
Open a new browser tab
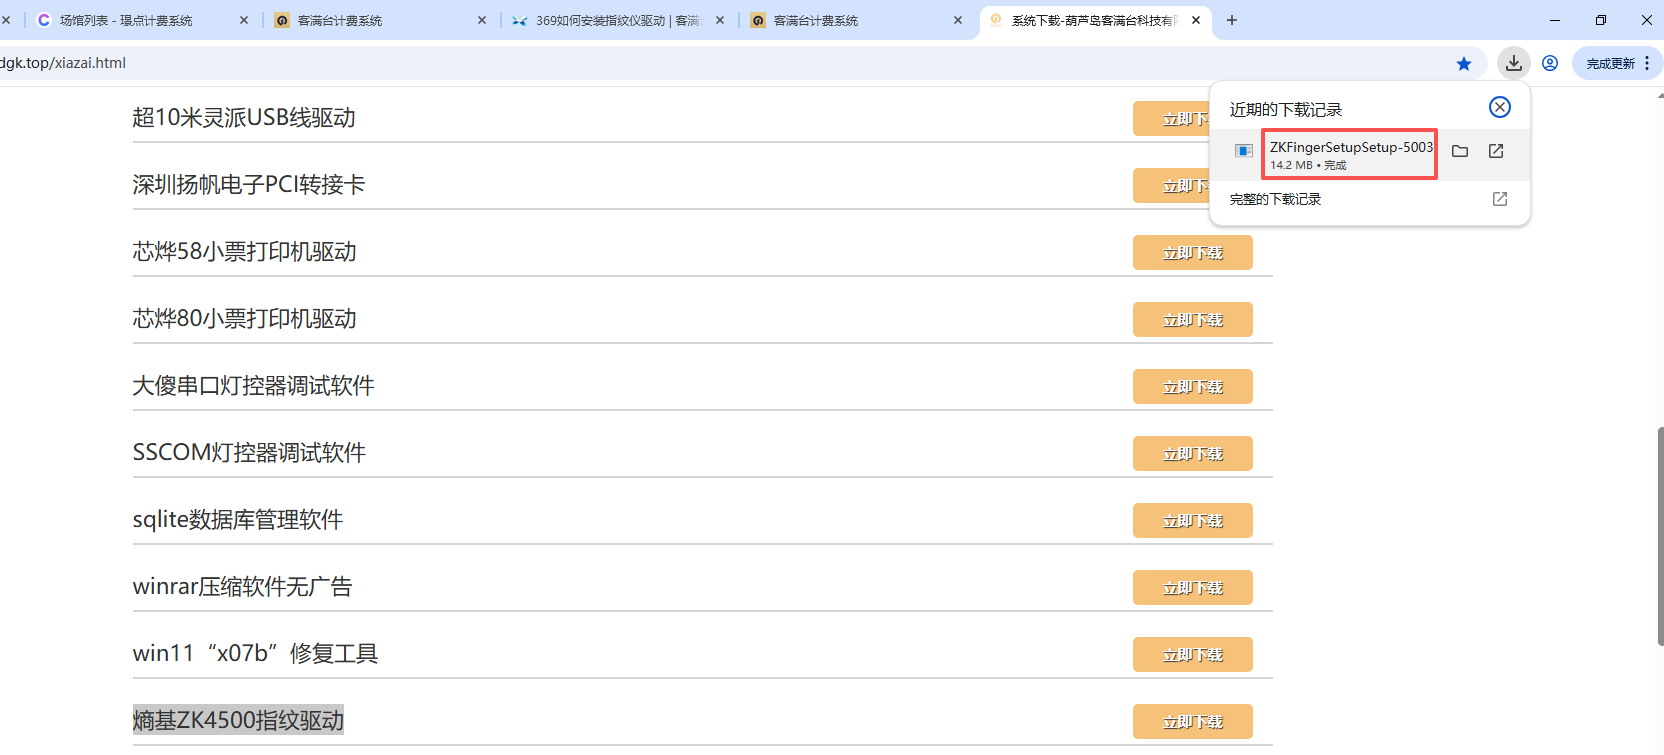point(1232,20)
